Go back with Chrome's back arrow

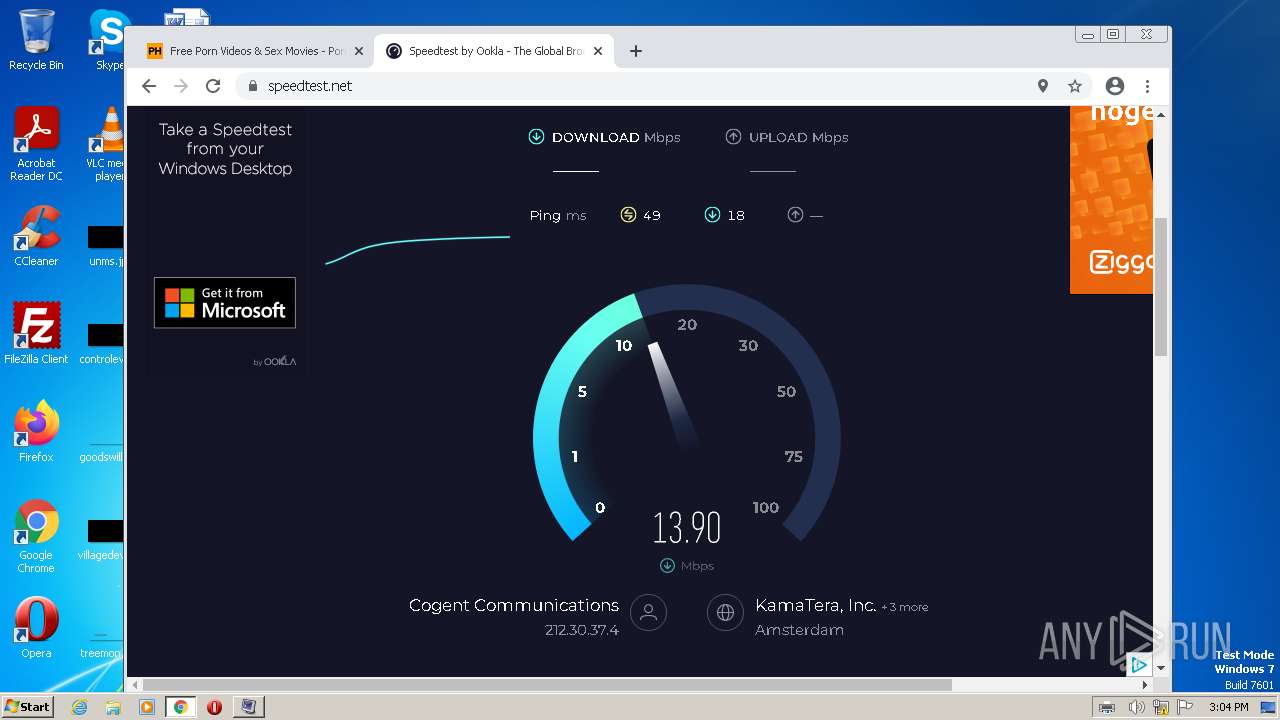149,86
